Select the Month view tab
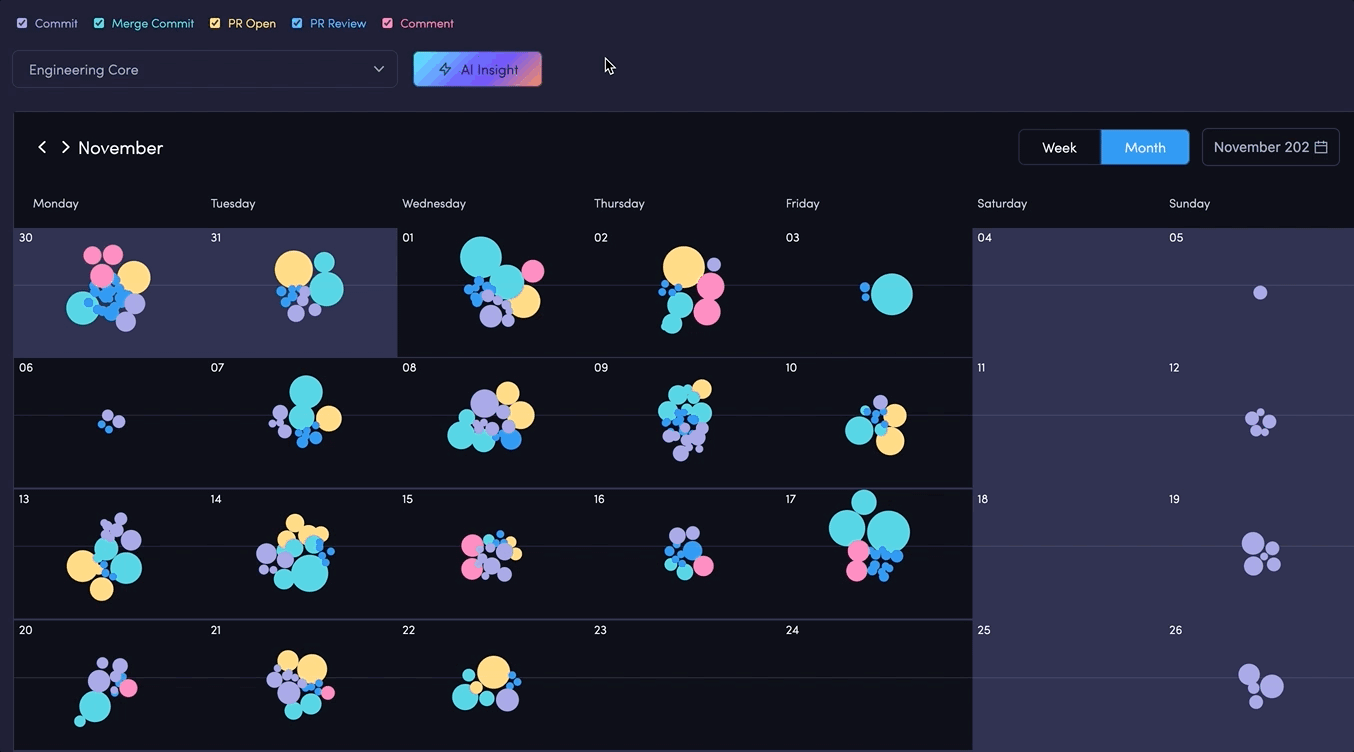 (x=1144, y=147)
